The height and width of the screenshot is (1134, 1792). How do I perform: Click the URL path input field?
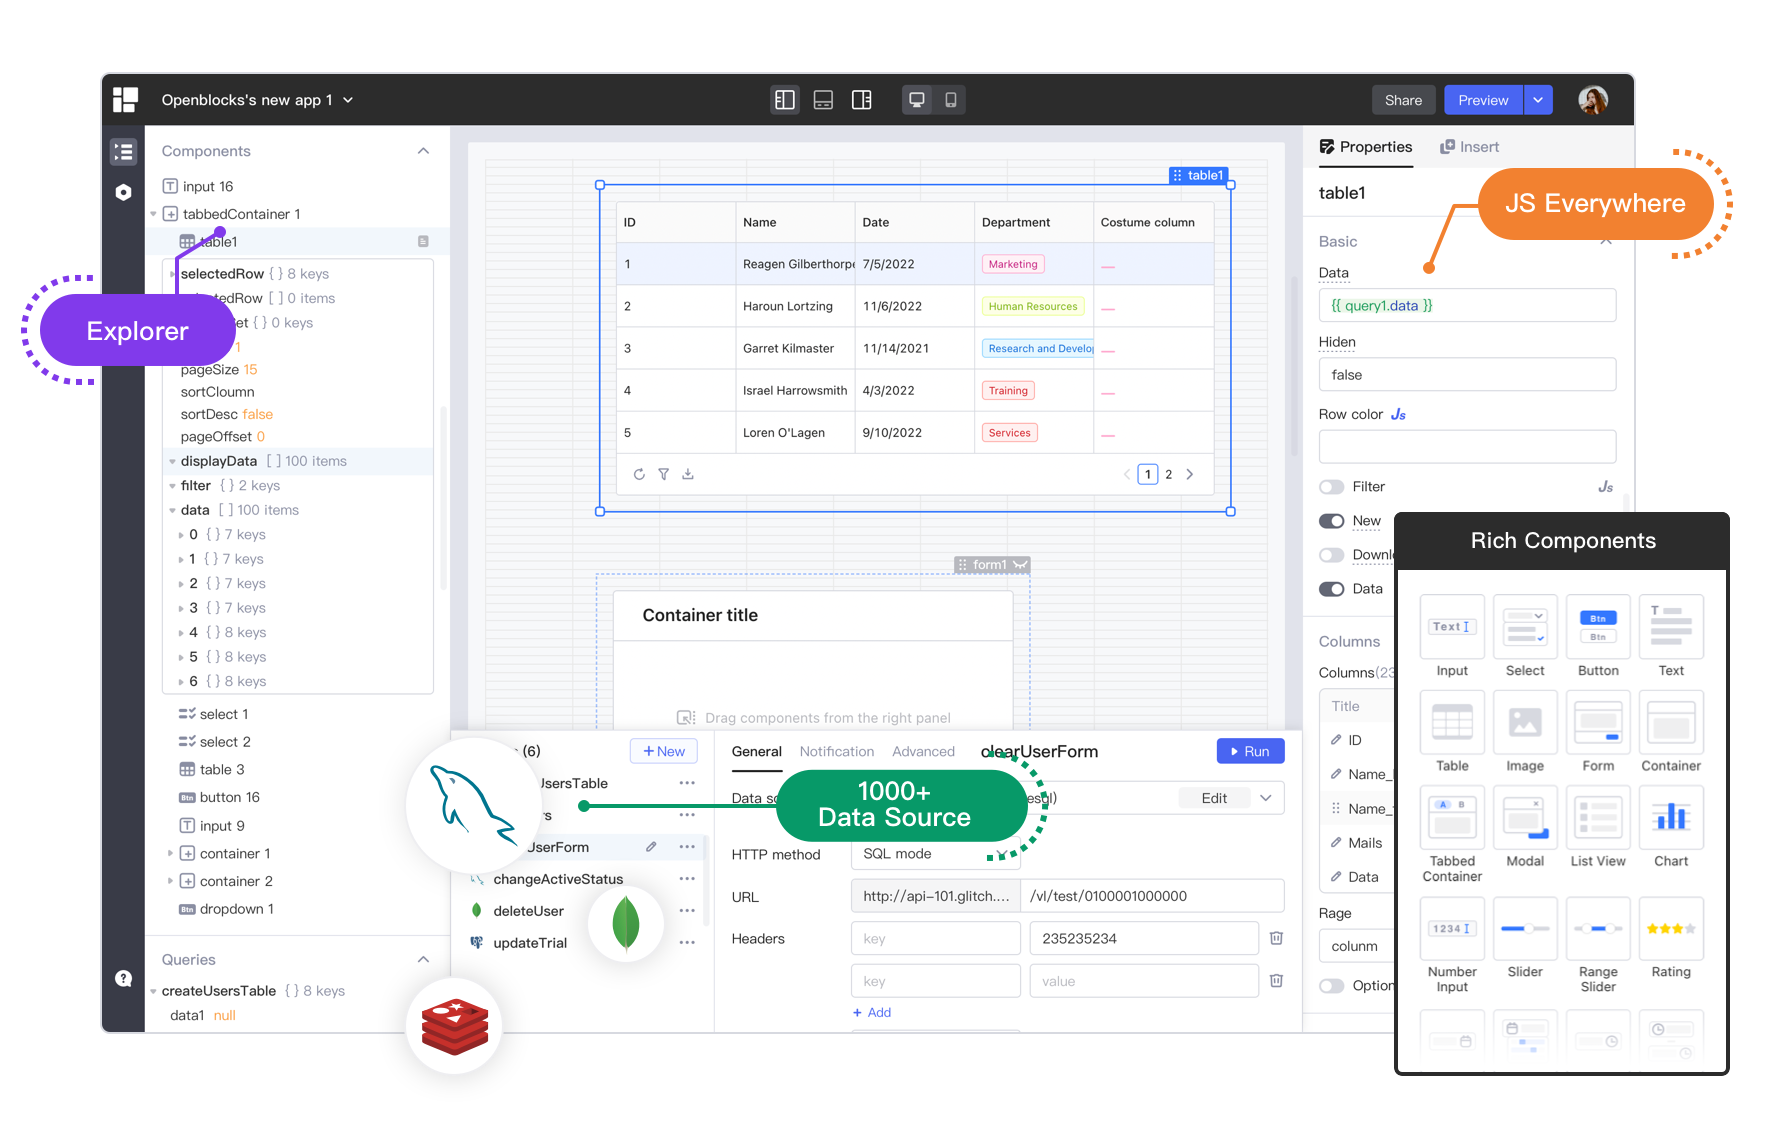[x=1152, y=896]
